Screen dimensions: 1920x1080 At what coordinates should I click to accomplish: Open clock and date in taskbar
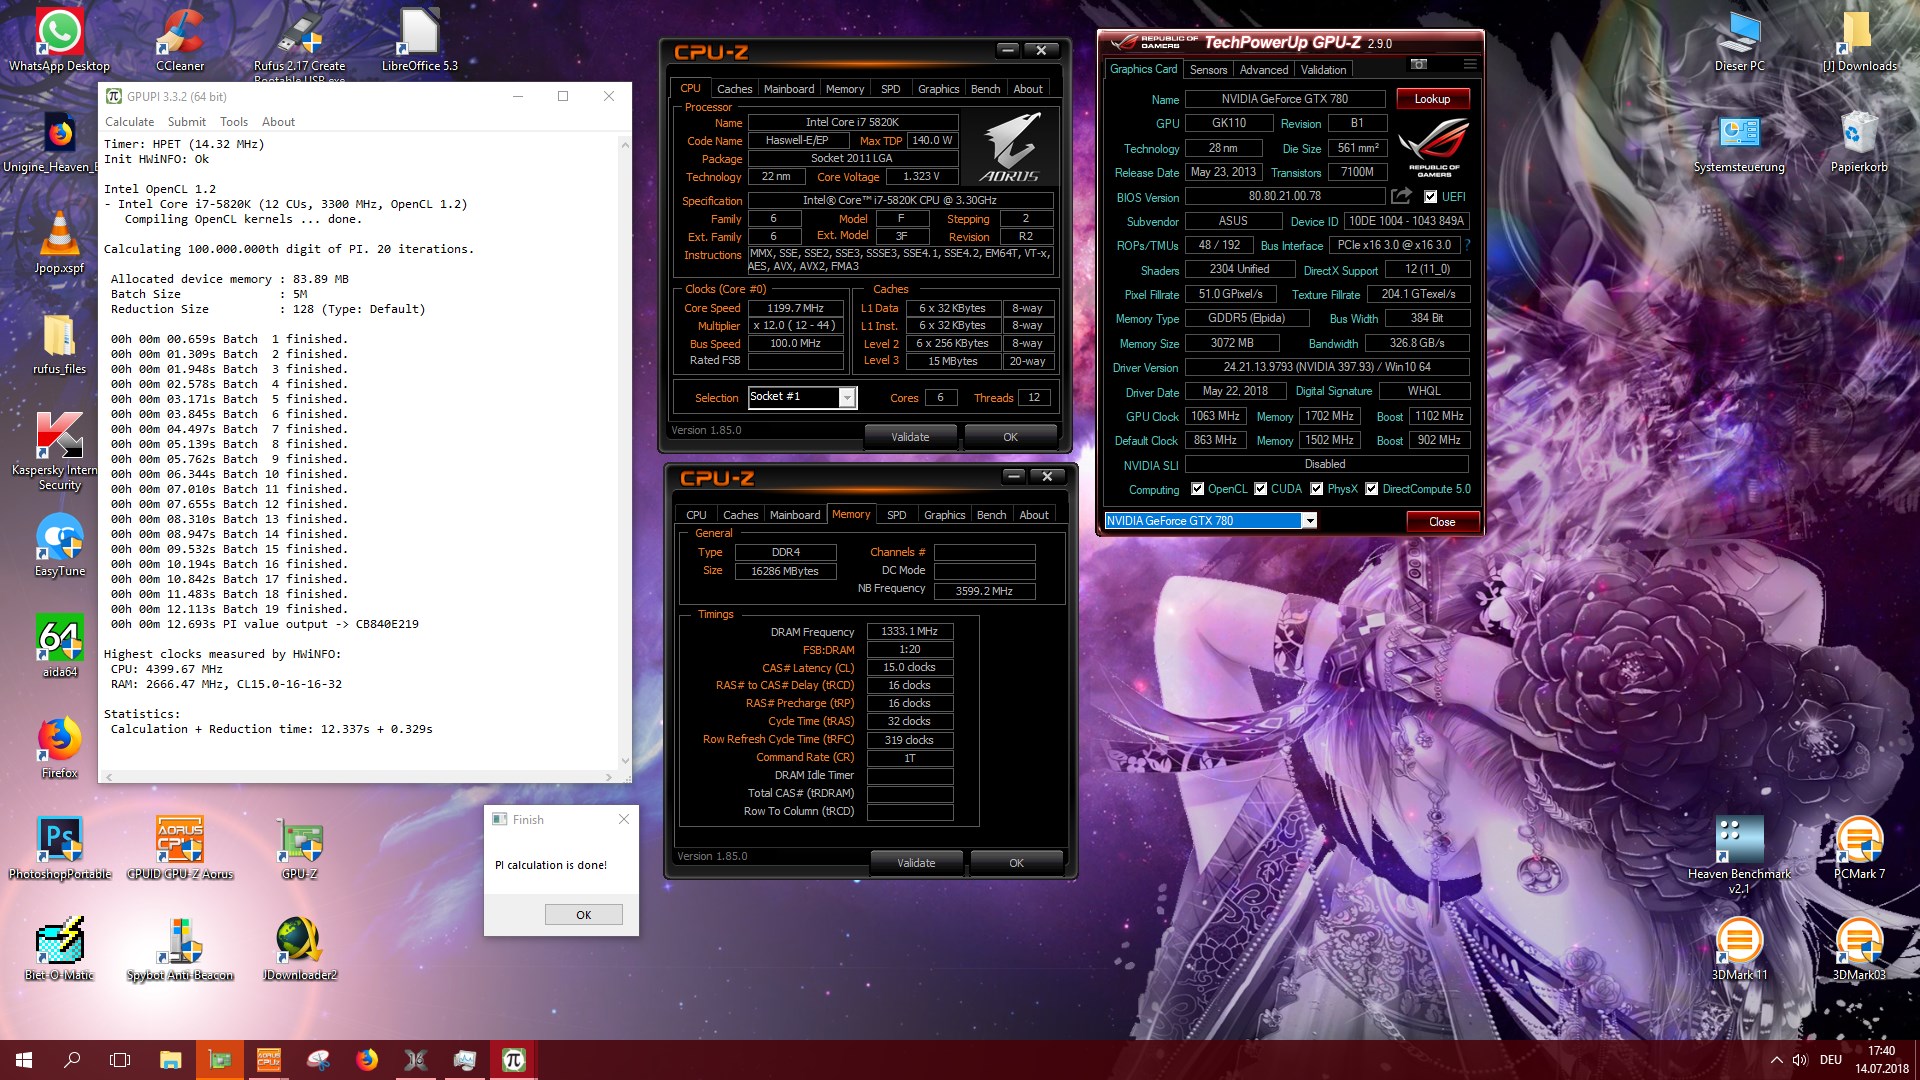coord(1881,1060)
